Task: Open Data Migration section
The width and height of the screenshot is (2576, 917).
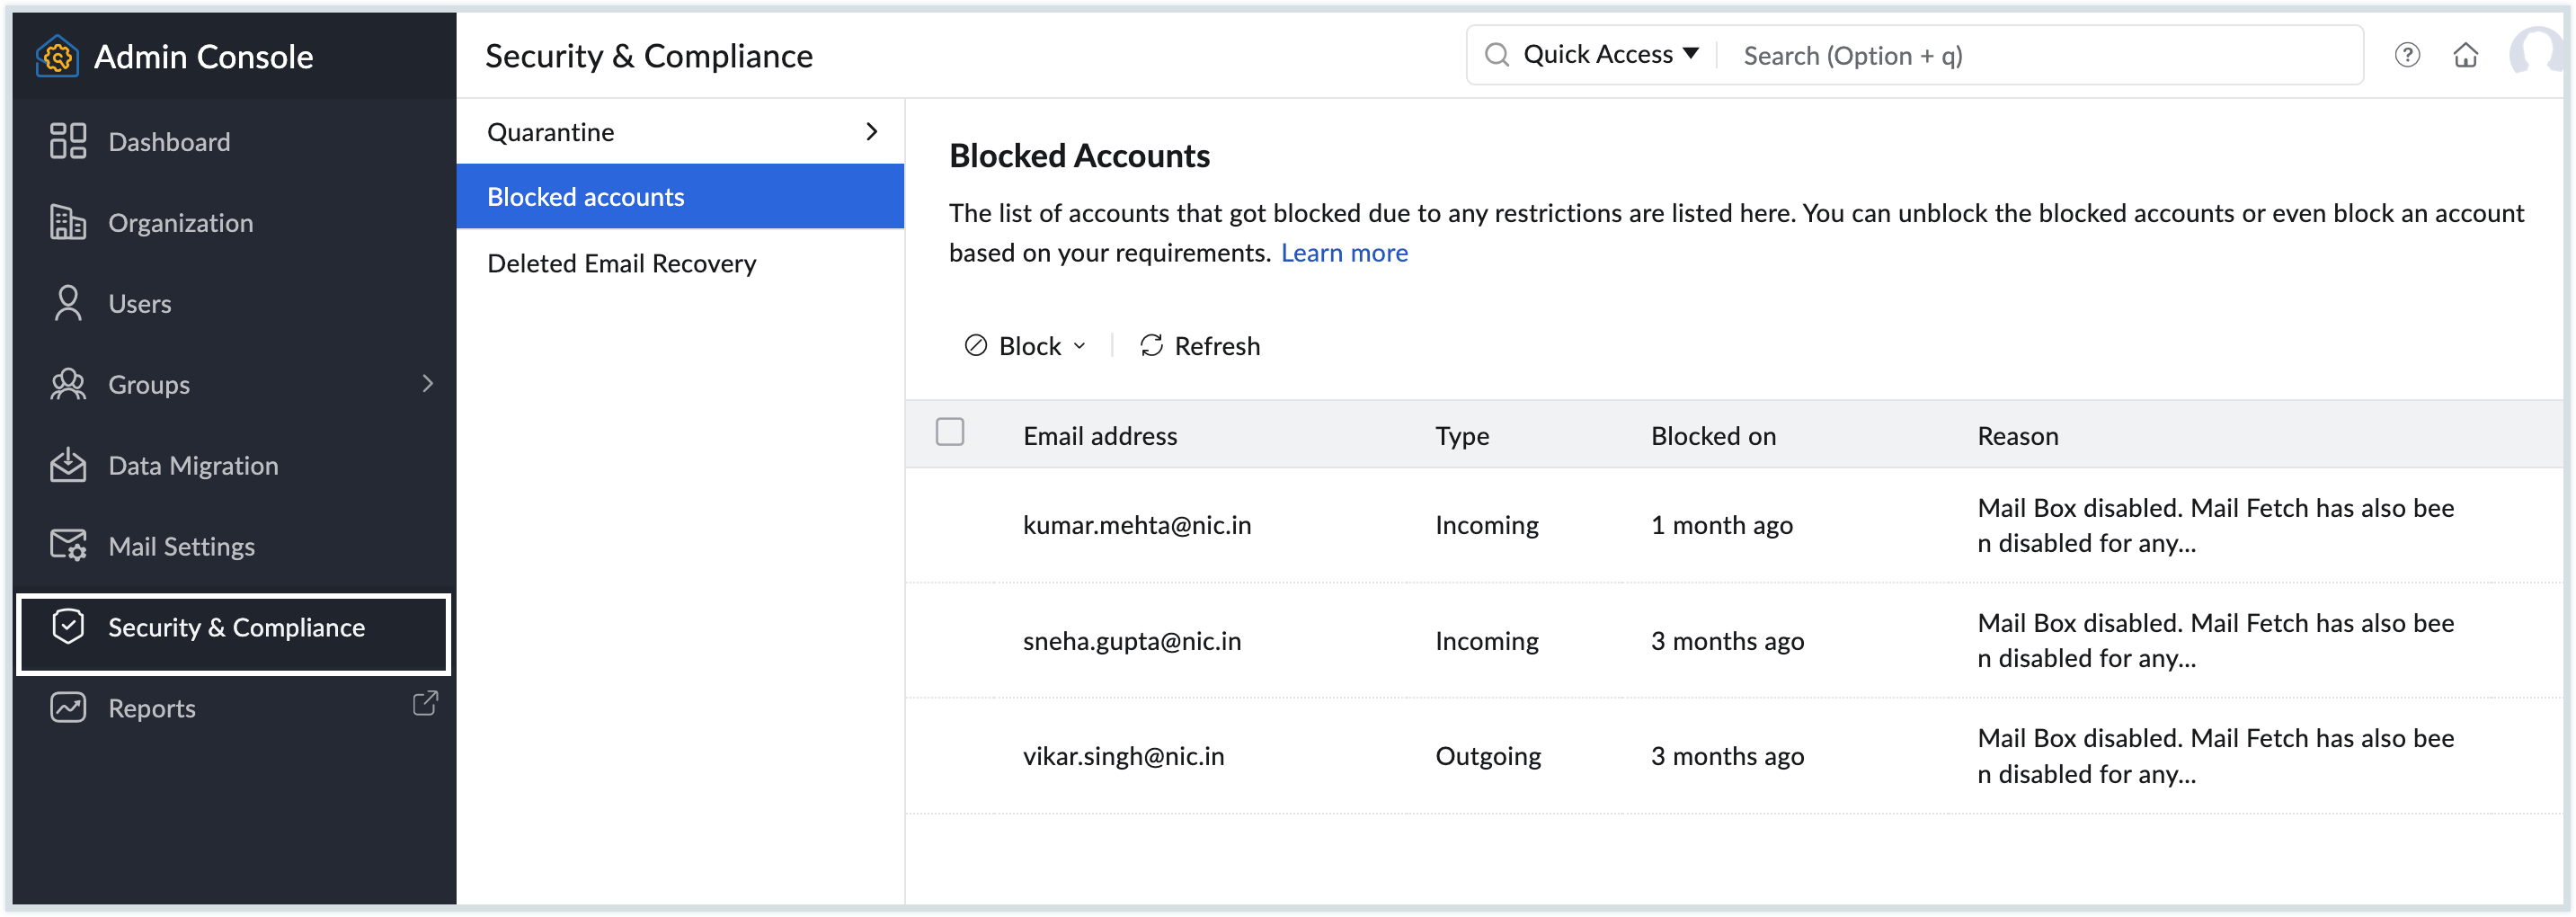Action: 192,466
